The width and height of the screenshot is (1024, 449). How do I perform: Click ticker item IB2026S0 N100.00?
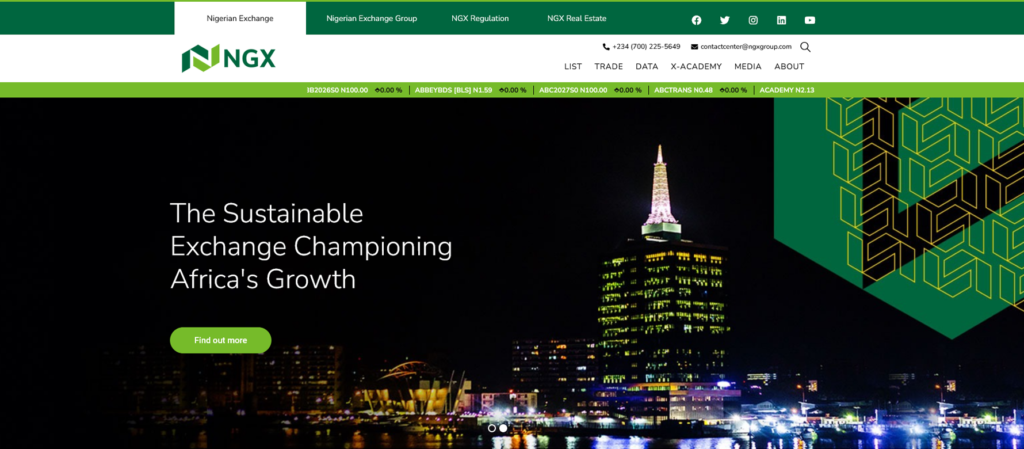click(337, 90)
